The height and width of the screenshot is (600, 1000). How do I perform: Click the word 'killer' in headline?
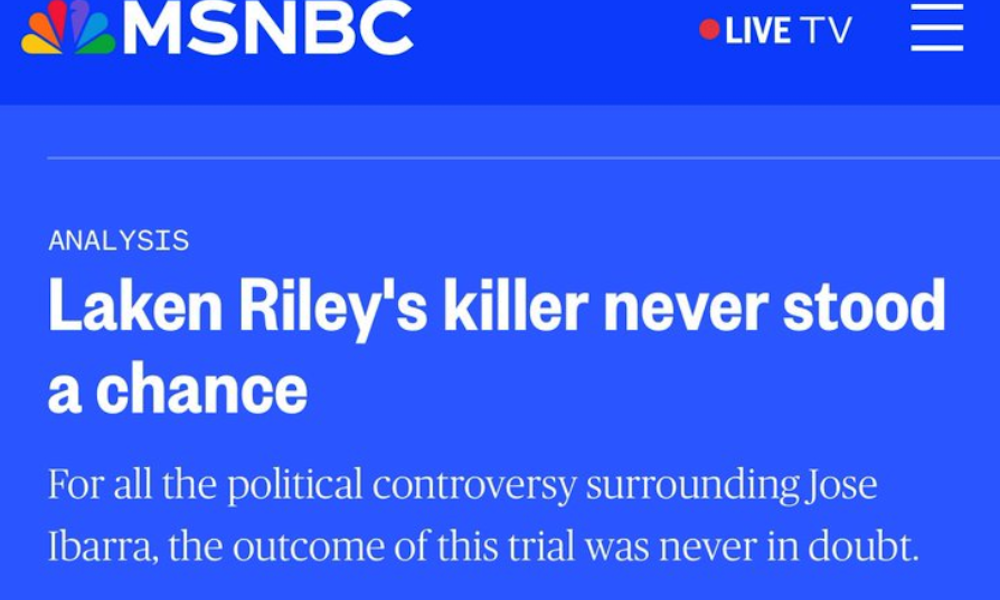[515, 306]
